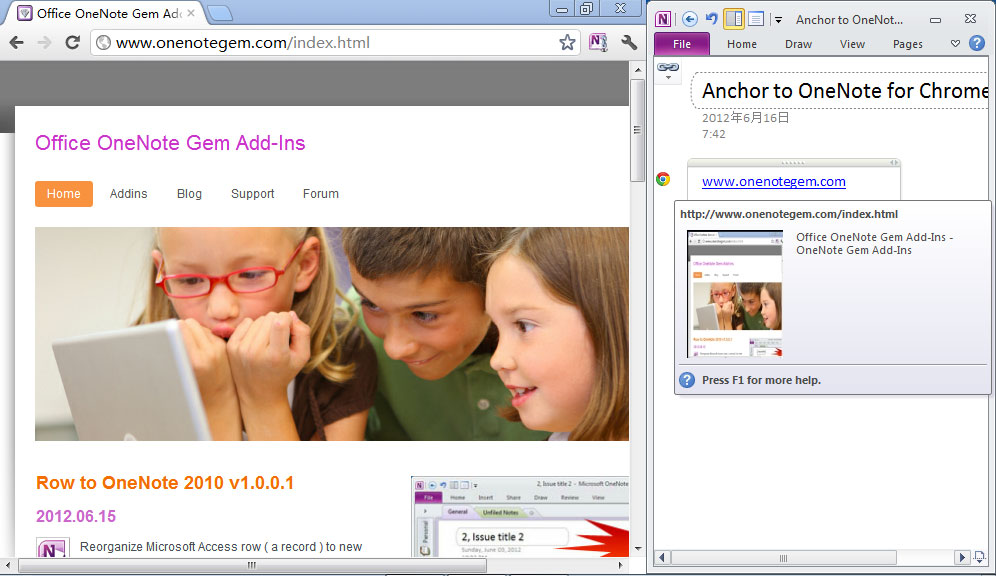Undo last action in OneNote
Image resolution: width=996 pixels, height=576 pixels.
pyautogui.click(x=711, y=19)
